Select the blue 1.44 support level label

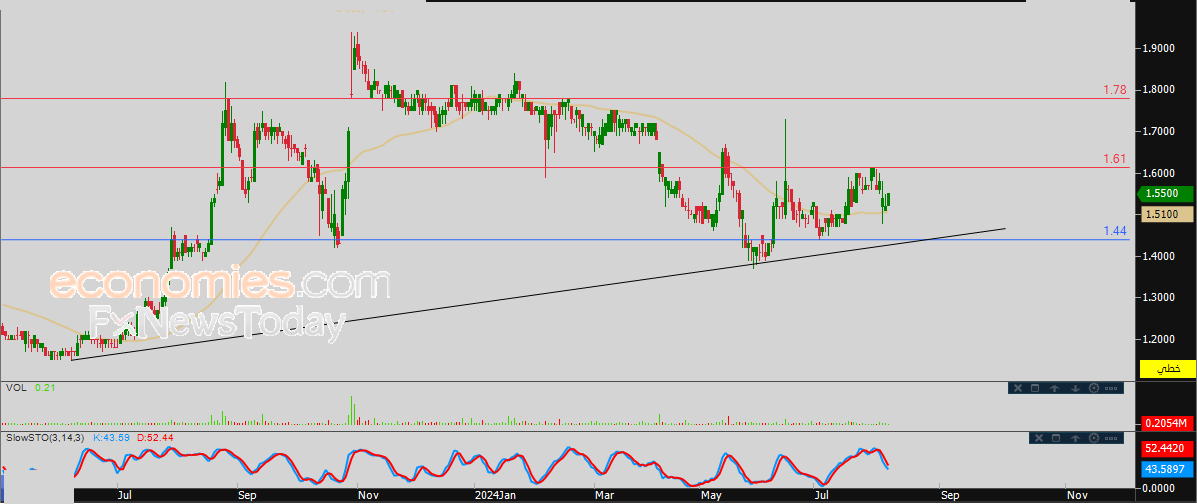point(1115,231)
